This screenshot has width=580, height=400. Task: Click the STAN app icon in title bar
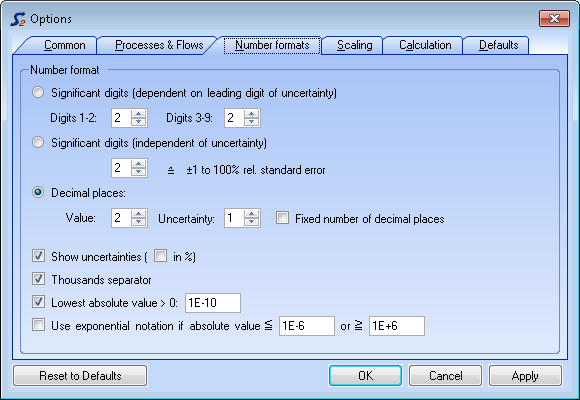tap(18, 19)
